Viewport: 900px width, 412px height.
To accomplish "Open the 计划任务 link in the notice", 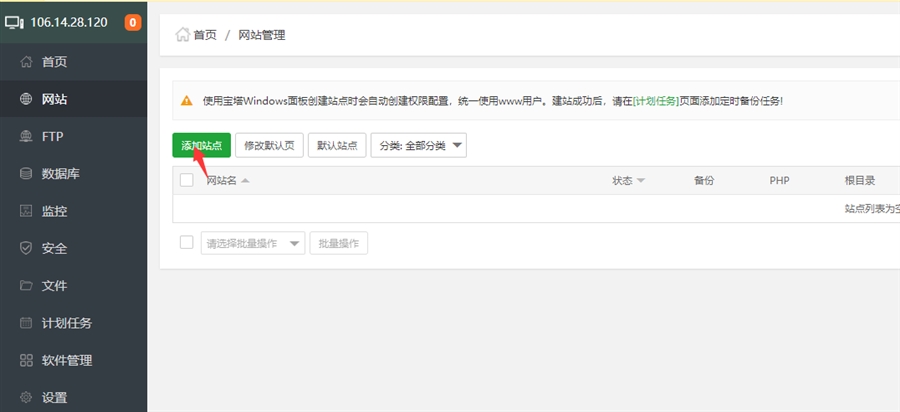I will coord(656,101).
